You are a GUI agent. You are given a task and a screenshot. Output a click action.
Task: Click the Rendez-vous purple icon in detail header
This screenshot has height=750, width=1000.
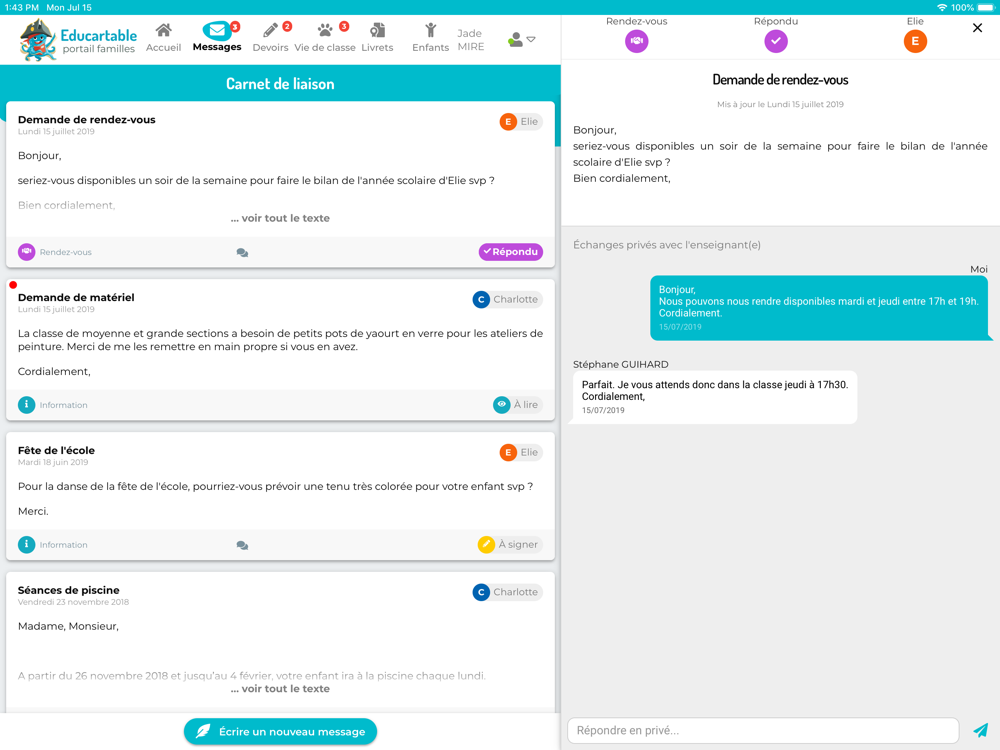[x=636, y=41]
